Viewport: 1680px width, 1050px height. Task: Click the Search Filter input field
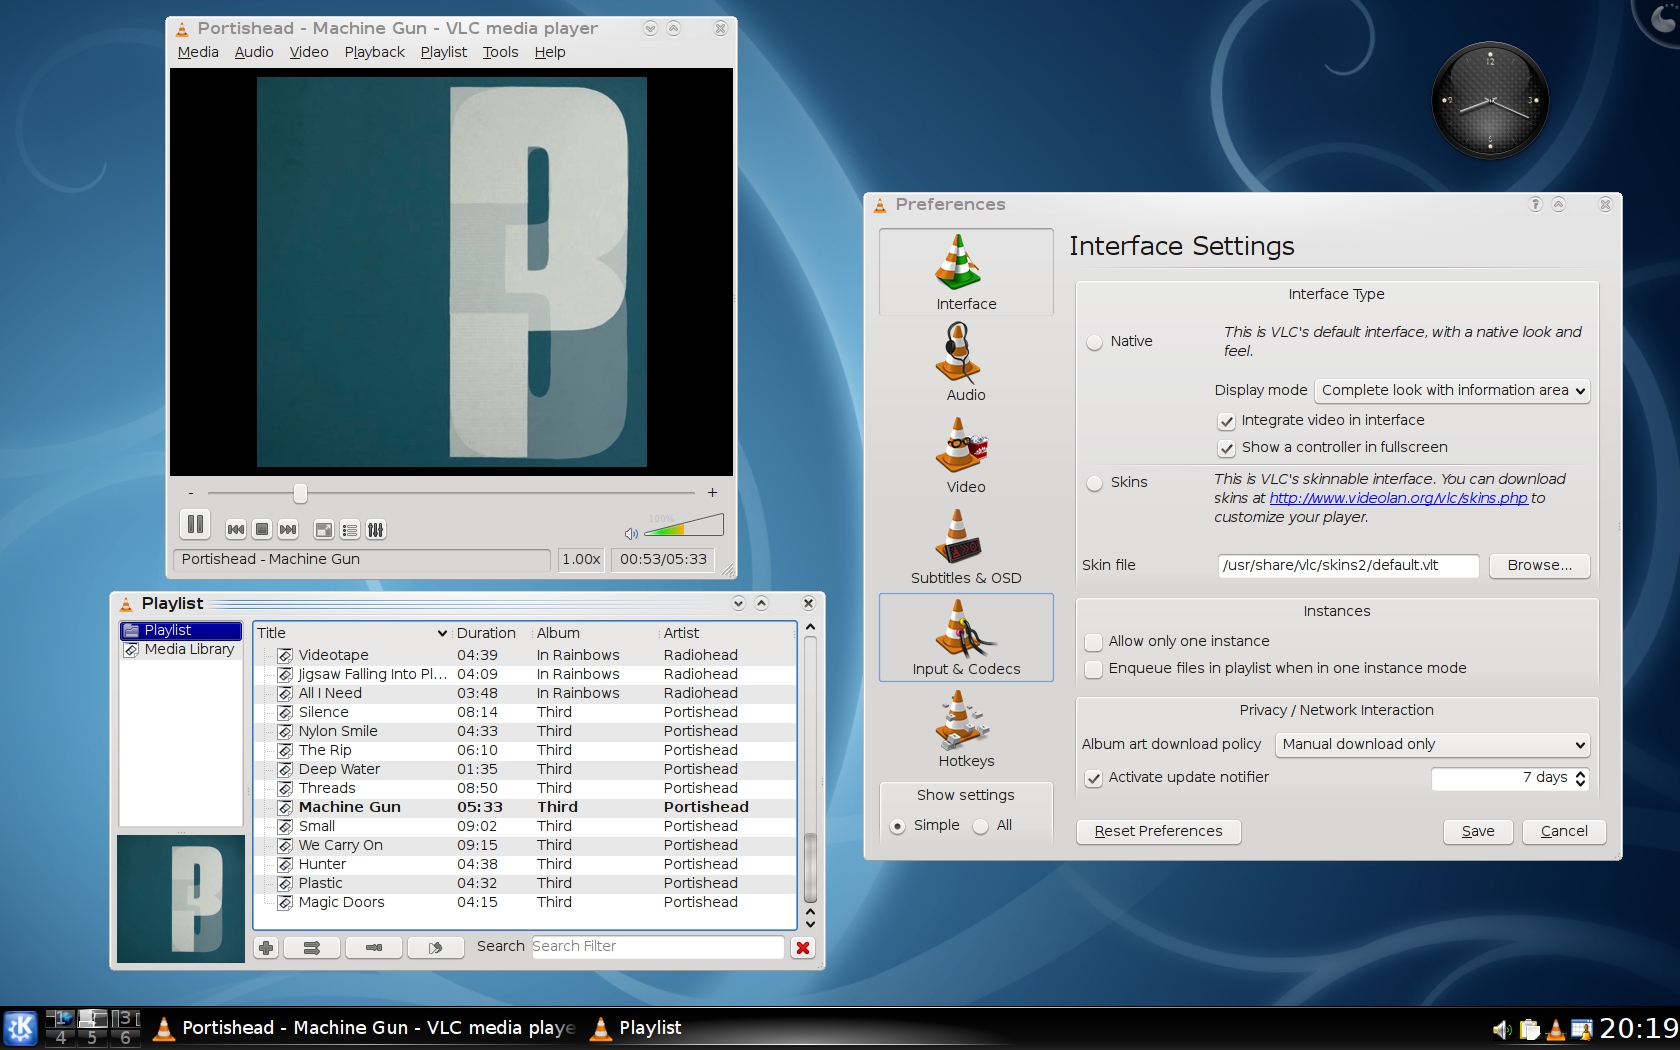point(657,947)
